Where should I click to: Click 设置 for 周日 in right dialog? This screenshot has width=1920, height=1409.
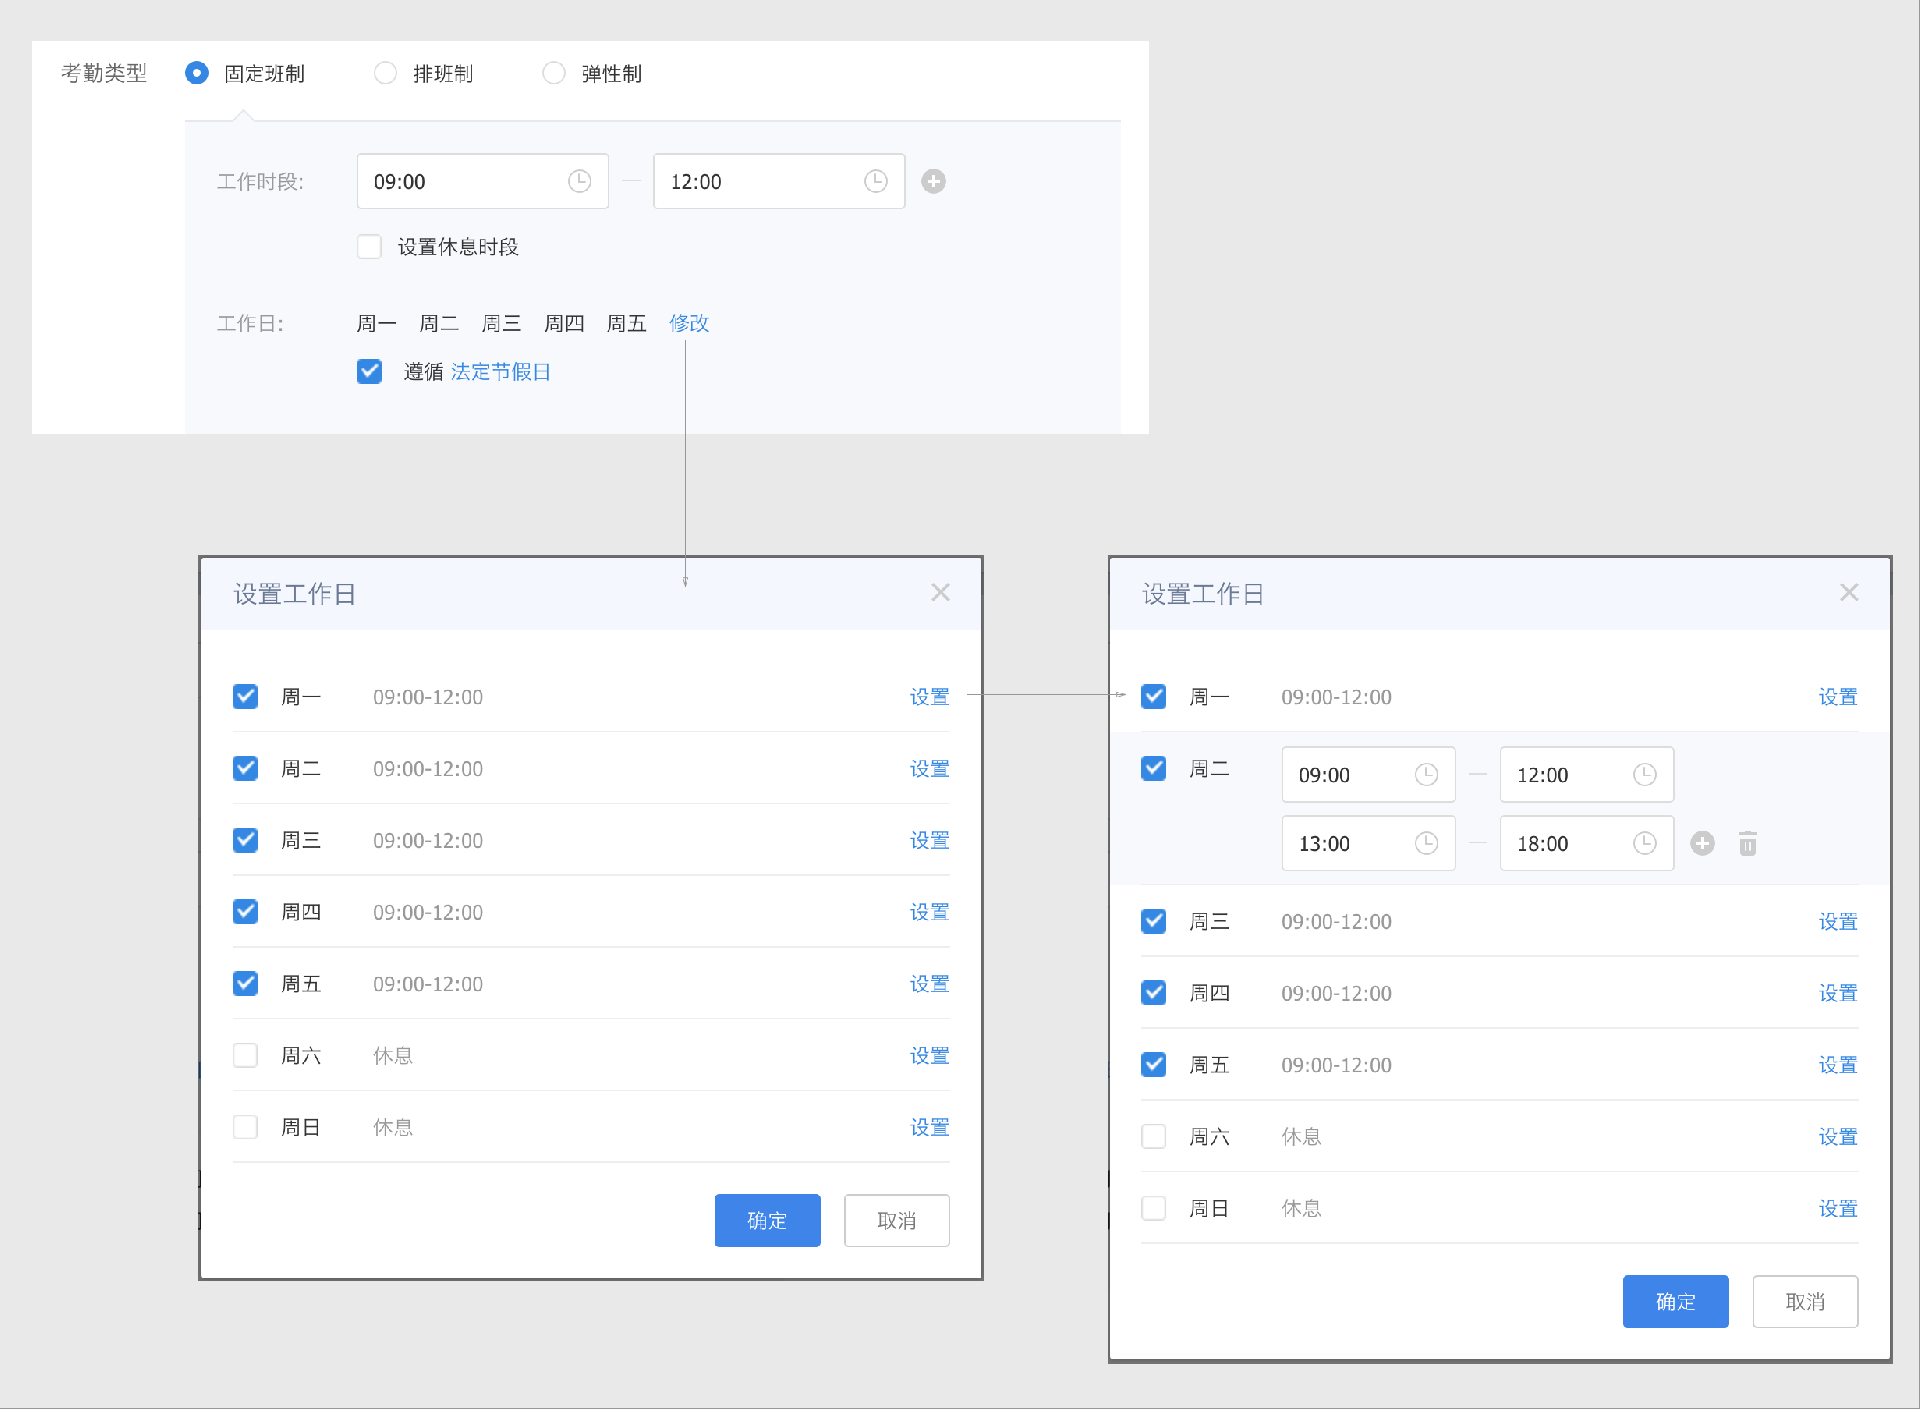pyautogui.click(x=1838, y=1209)
